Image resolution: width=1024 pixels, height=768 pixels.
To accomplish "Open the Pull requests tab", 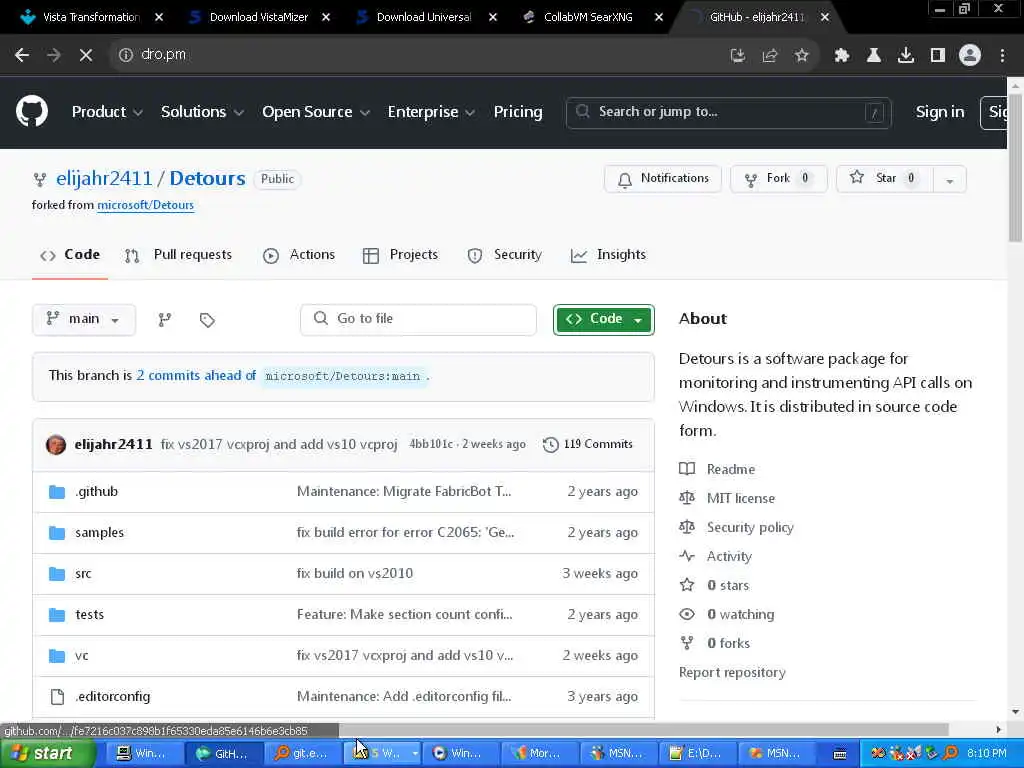I will click(x=178, y=255).
